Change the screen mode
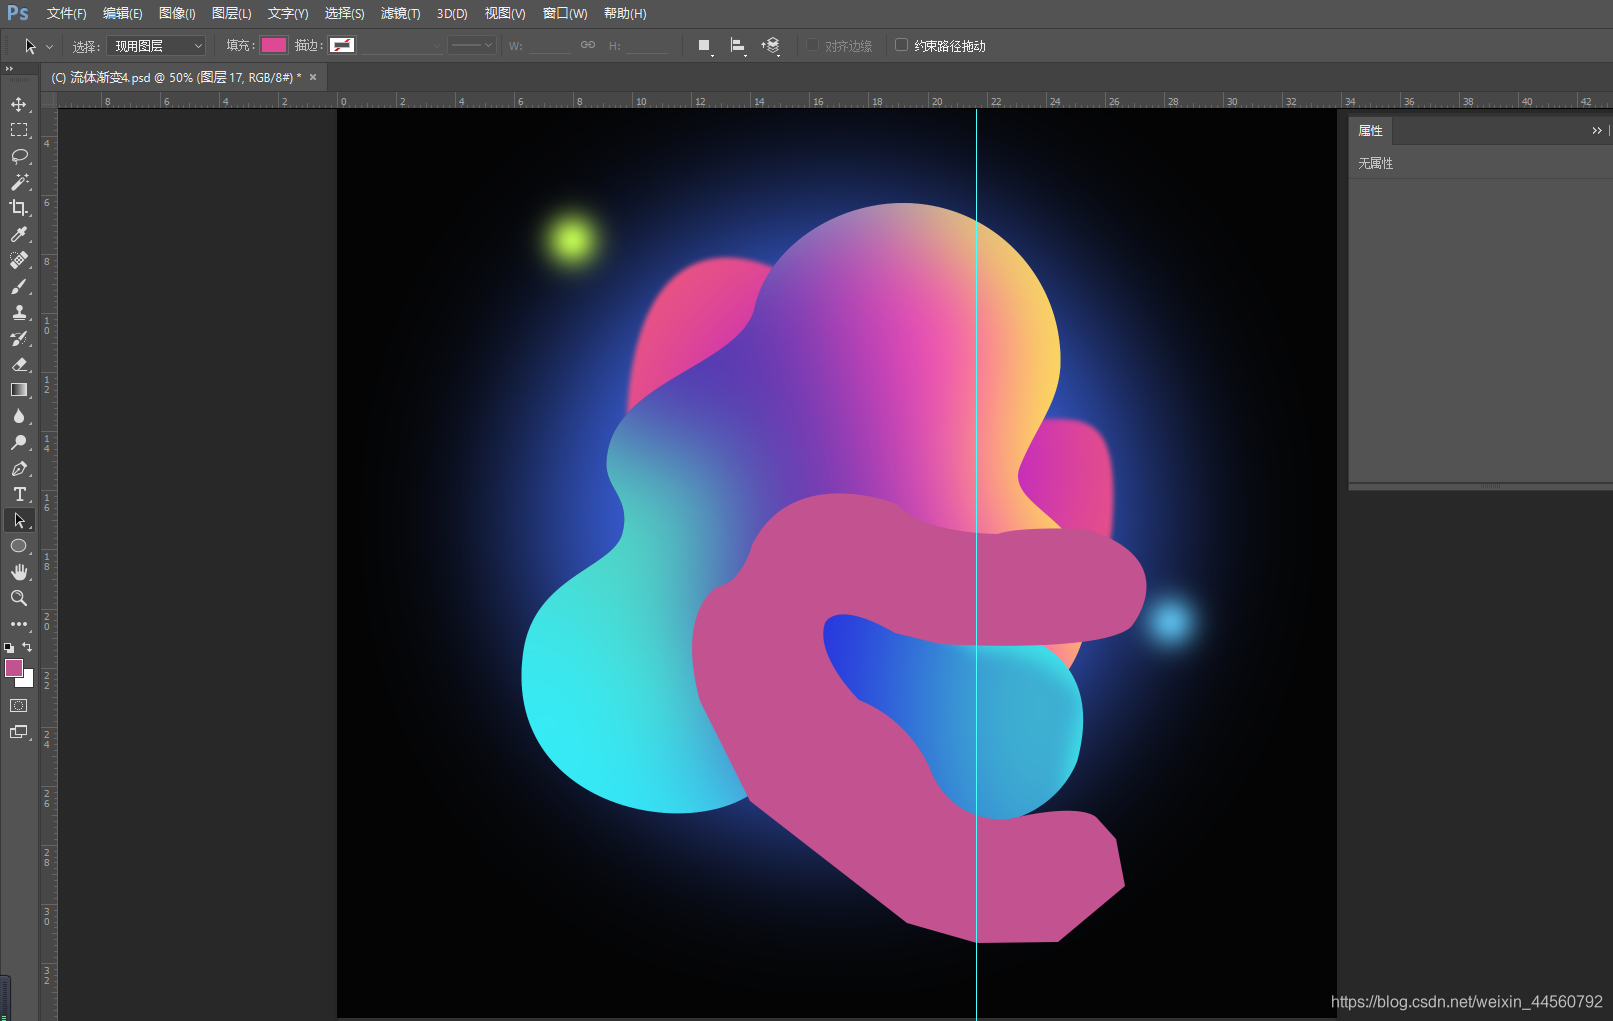Viewport: 1613px width, 1021px height. pyautogui.click(x=19, y=732)
